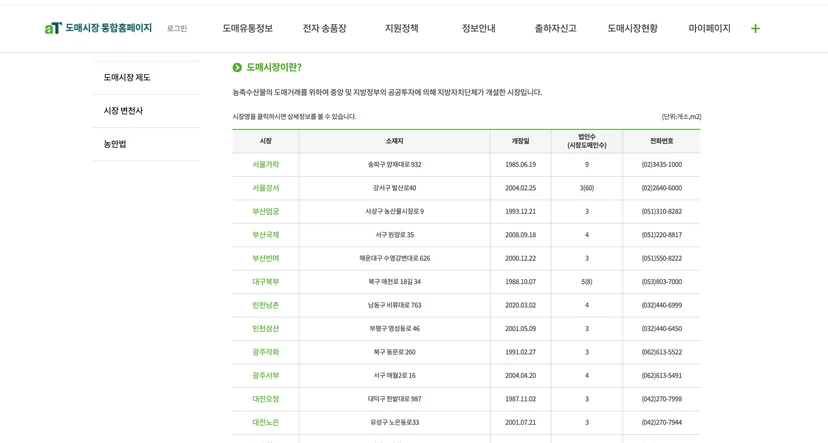Image resolution: width=828 pixels, height=443 pixels.
Task: Click address 해운대구 수영강변대로 626
Action: pos(394,258)
